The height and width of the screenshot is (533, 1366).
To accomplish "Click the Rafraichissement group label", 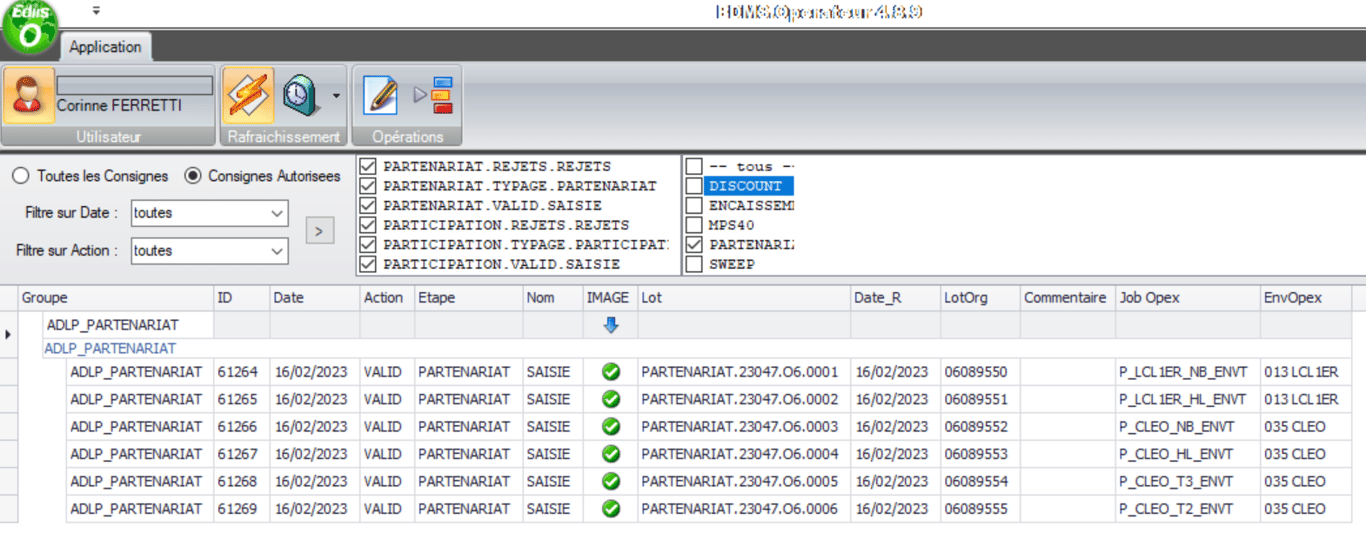I will 284,136.
